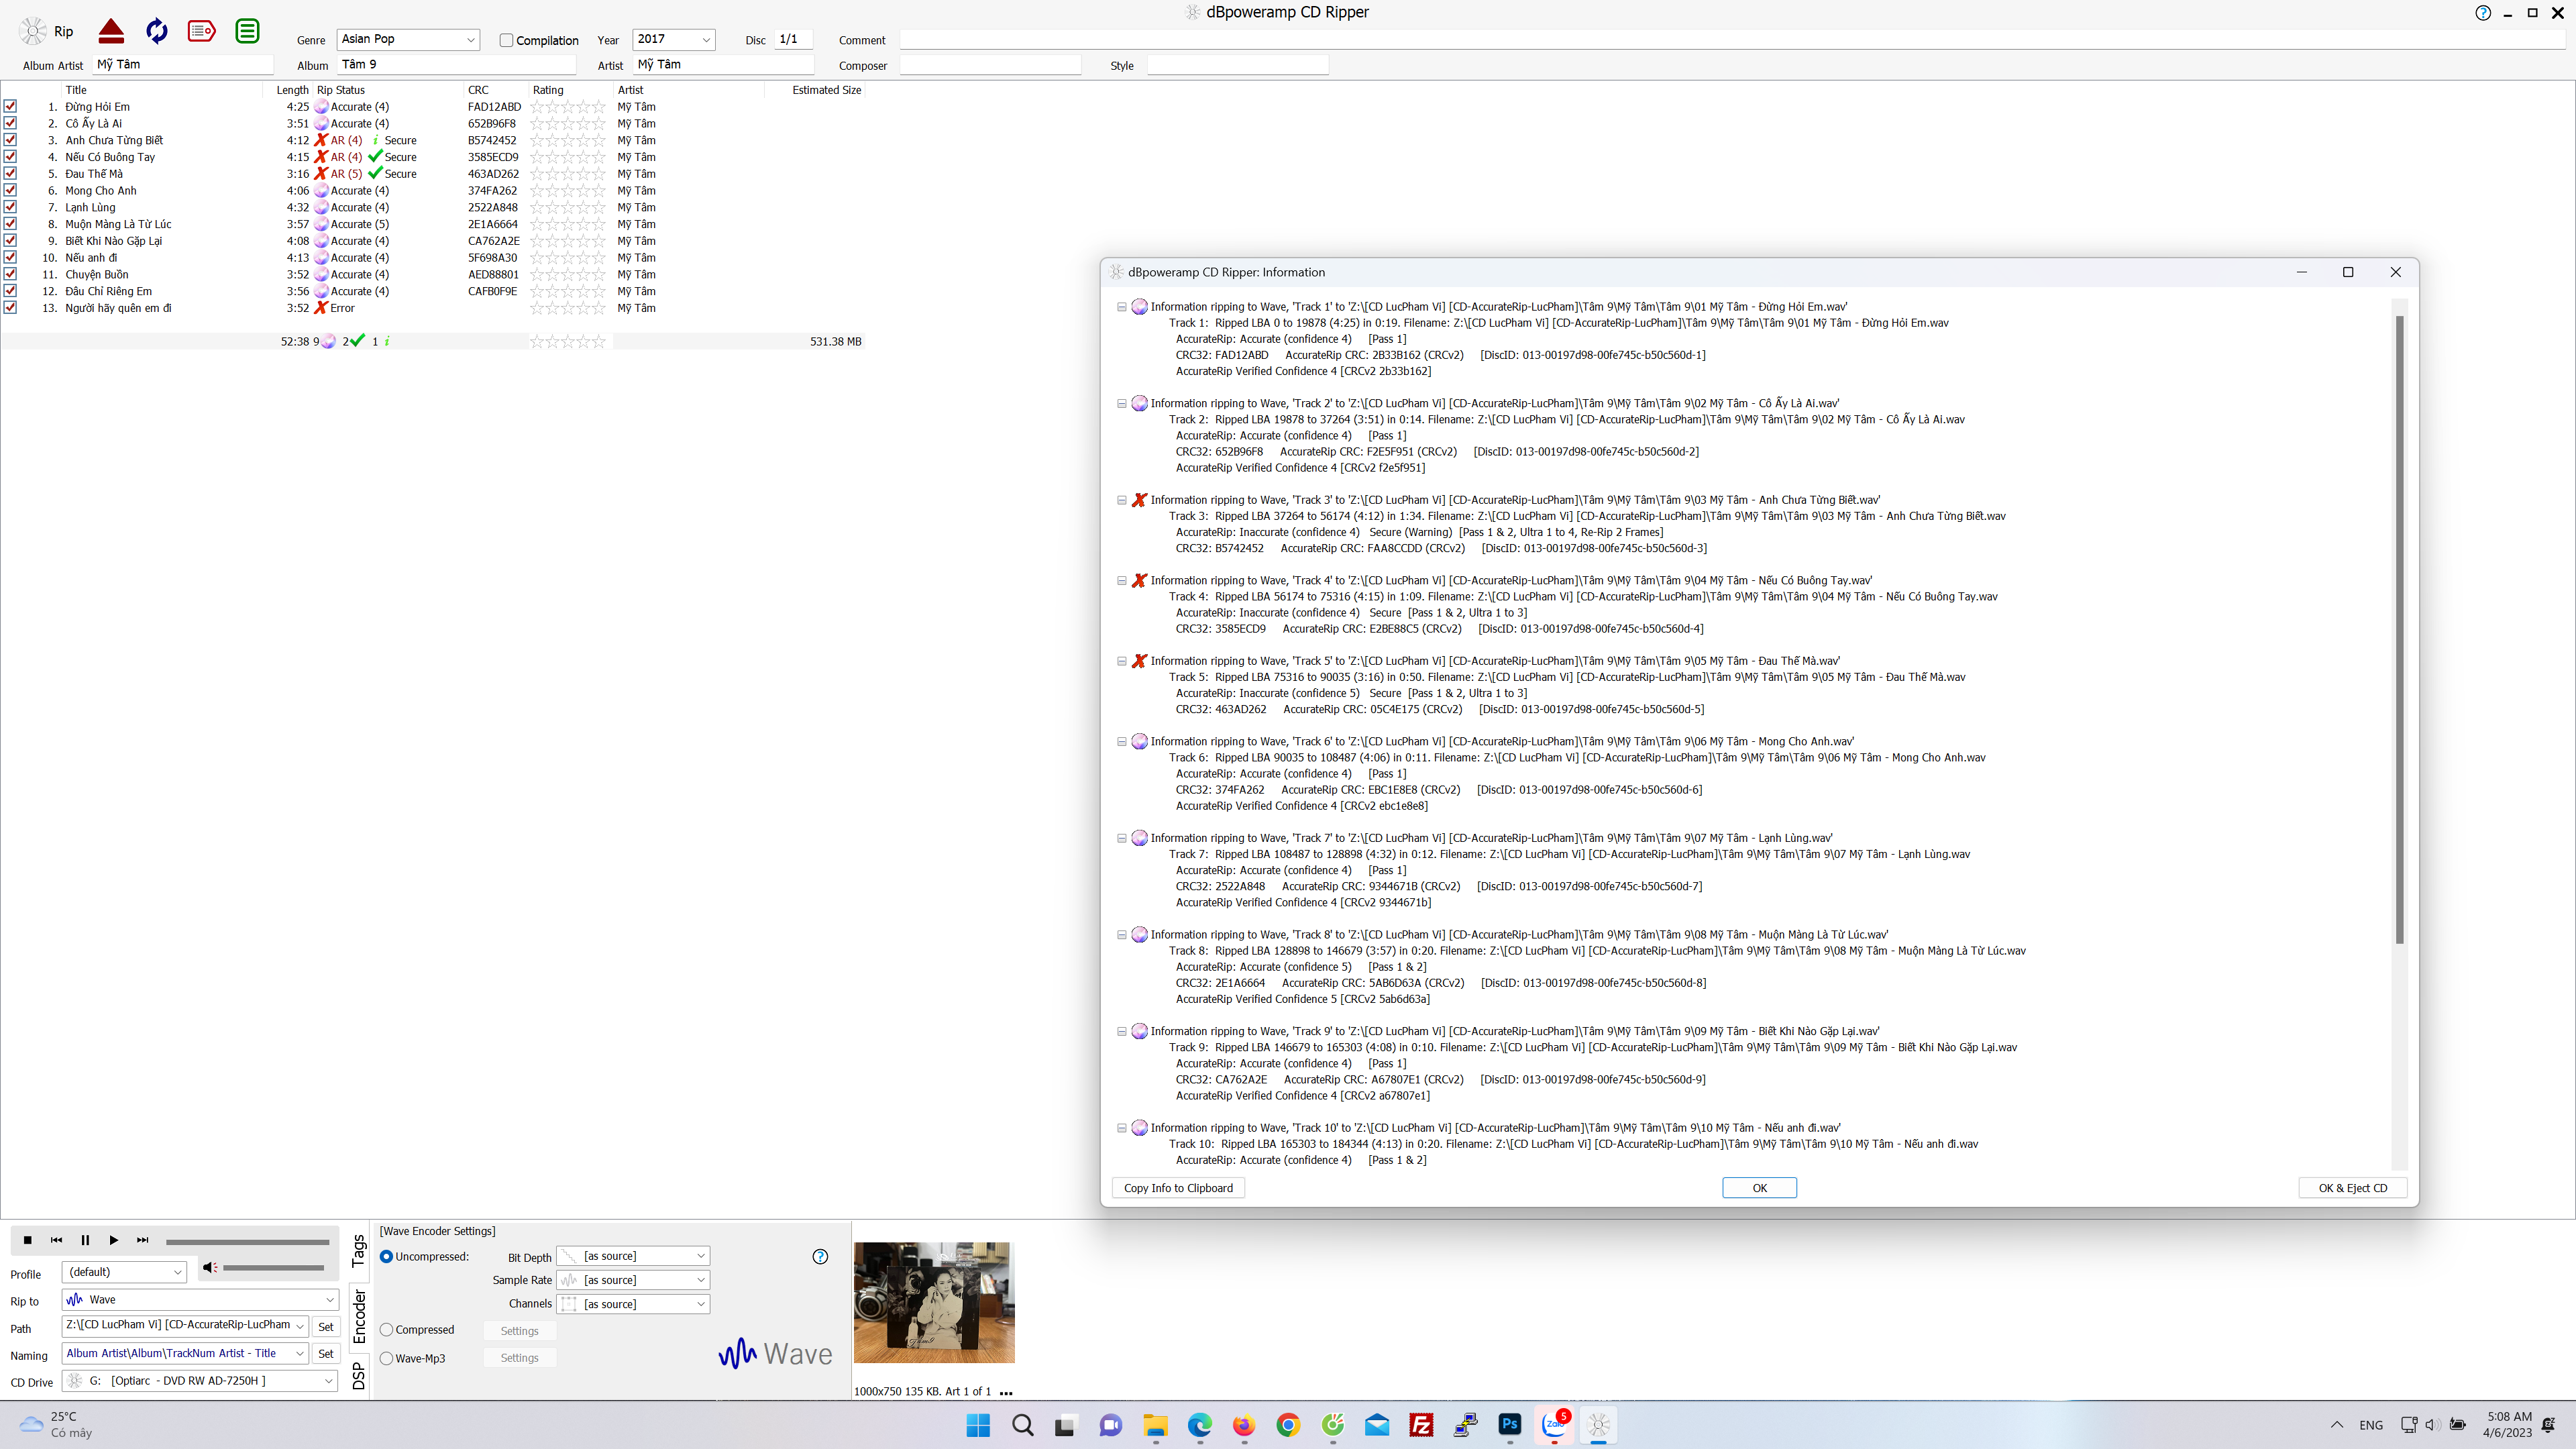This screenshot has height=1449, width=2576.
Task: Collapse Track 3 info in Information window
Action: coord(1121,500)
